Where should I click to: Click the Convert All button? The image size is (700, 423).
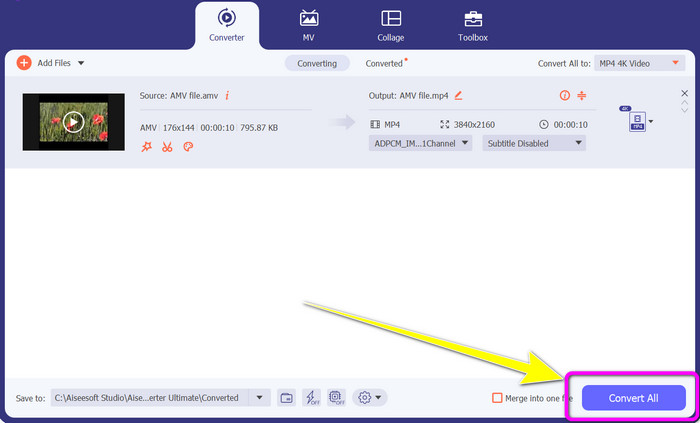point(633,397)
